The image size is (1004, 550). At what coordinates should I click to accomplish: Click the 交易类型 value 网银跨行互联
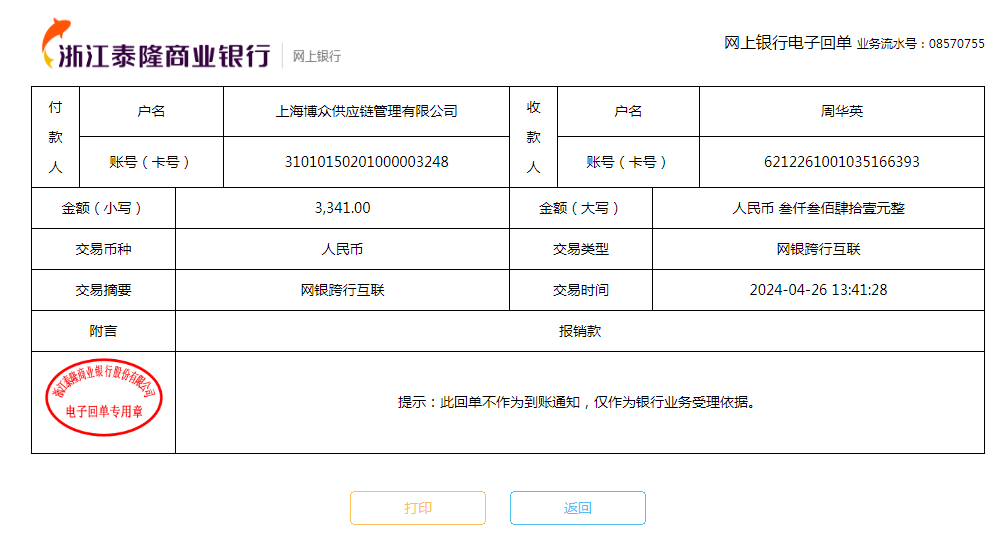coord(818,249)
